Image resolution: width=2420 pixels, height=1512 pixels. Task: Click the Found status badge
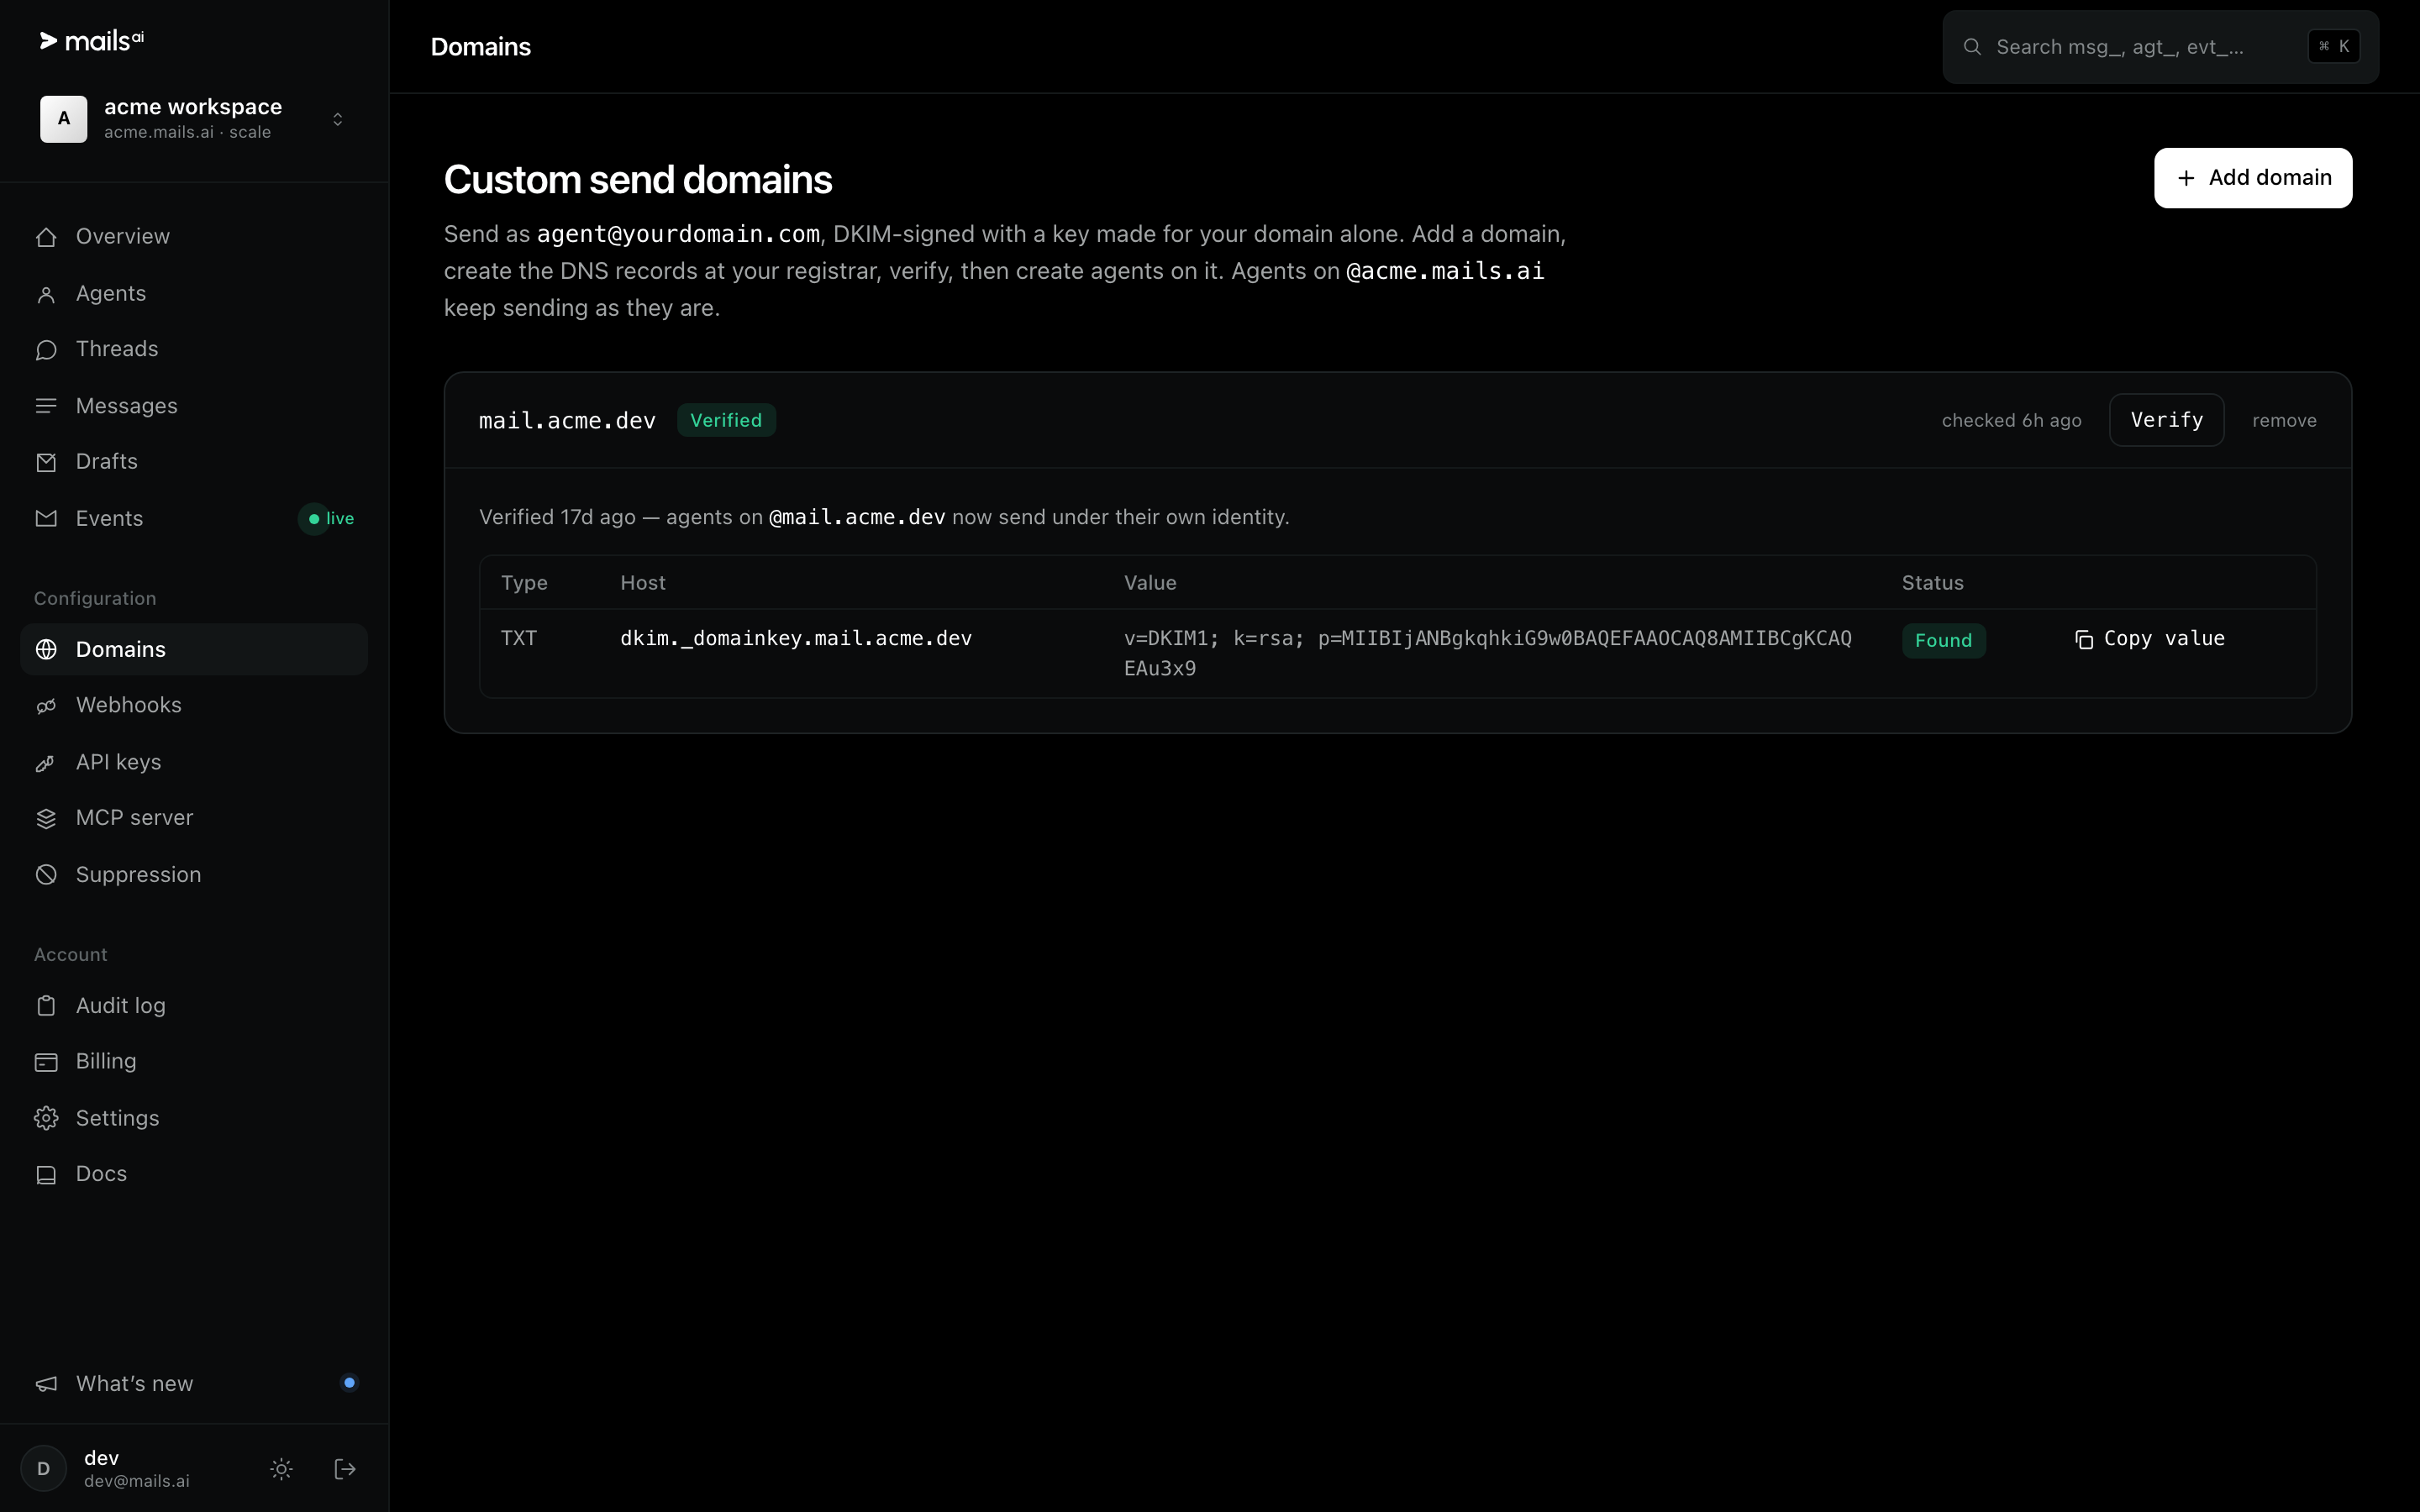pyautogui.click(x=1943, y=641)
